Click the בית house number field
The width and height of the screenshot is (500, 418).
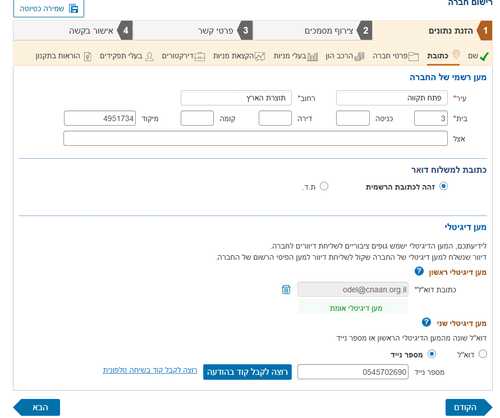tap(431, 118)
